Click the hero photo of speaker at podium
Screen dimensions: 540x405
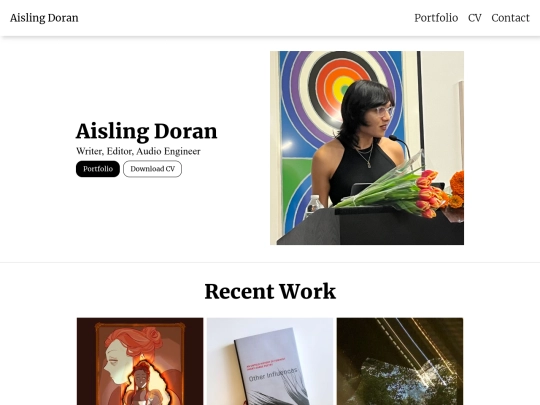click(x=367, y=148)
